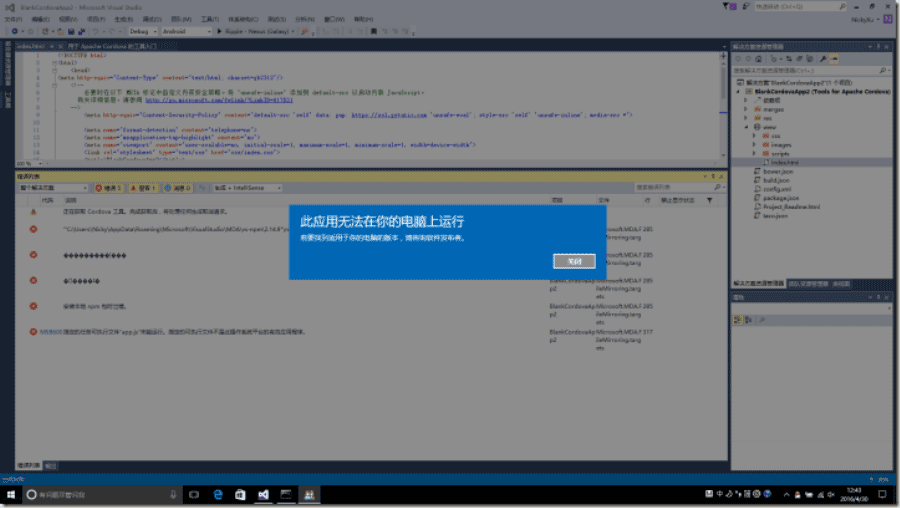Open the Build + IntelliSense dropdown
The height and width of the screenshot is (508, 900).
click(247, 188)
